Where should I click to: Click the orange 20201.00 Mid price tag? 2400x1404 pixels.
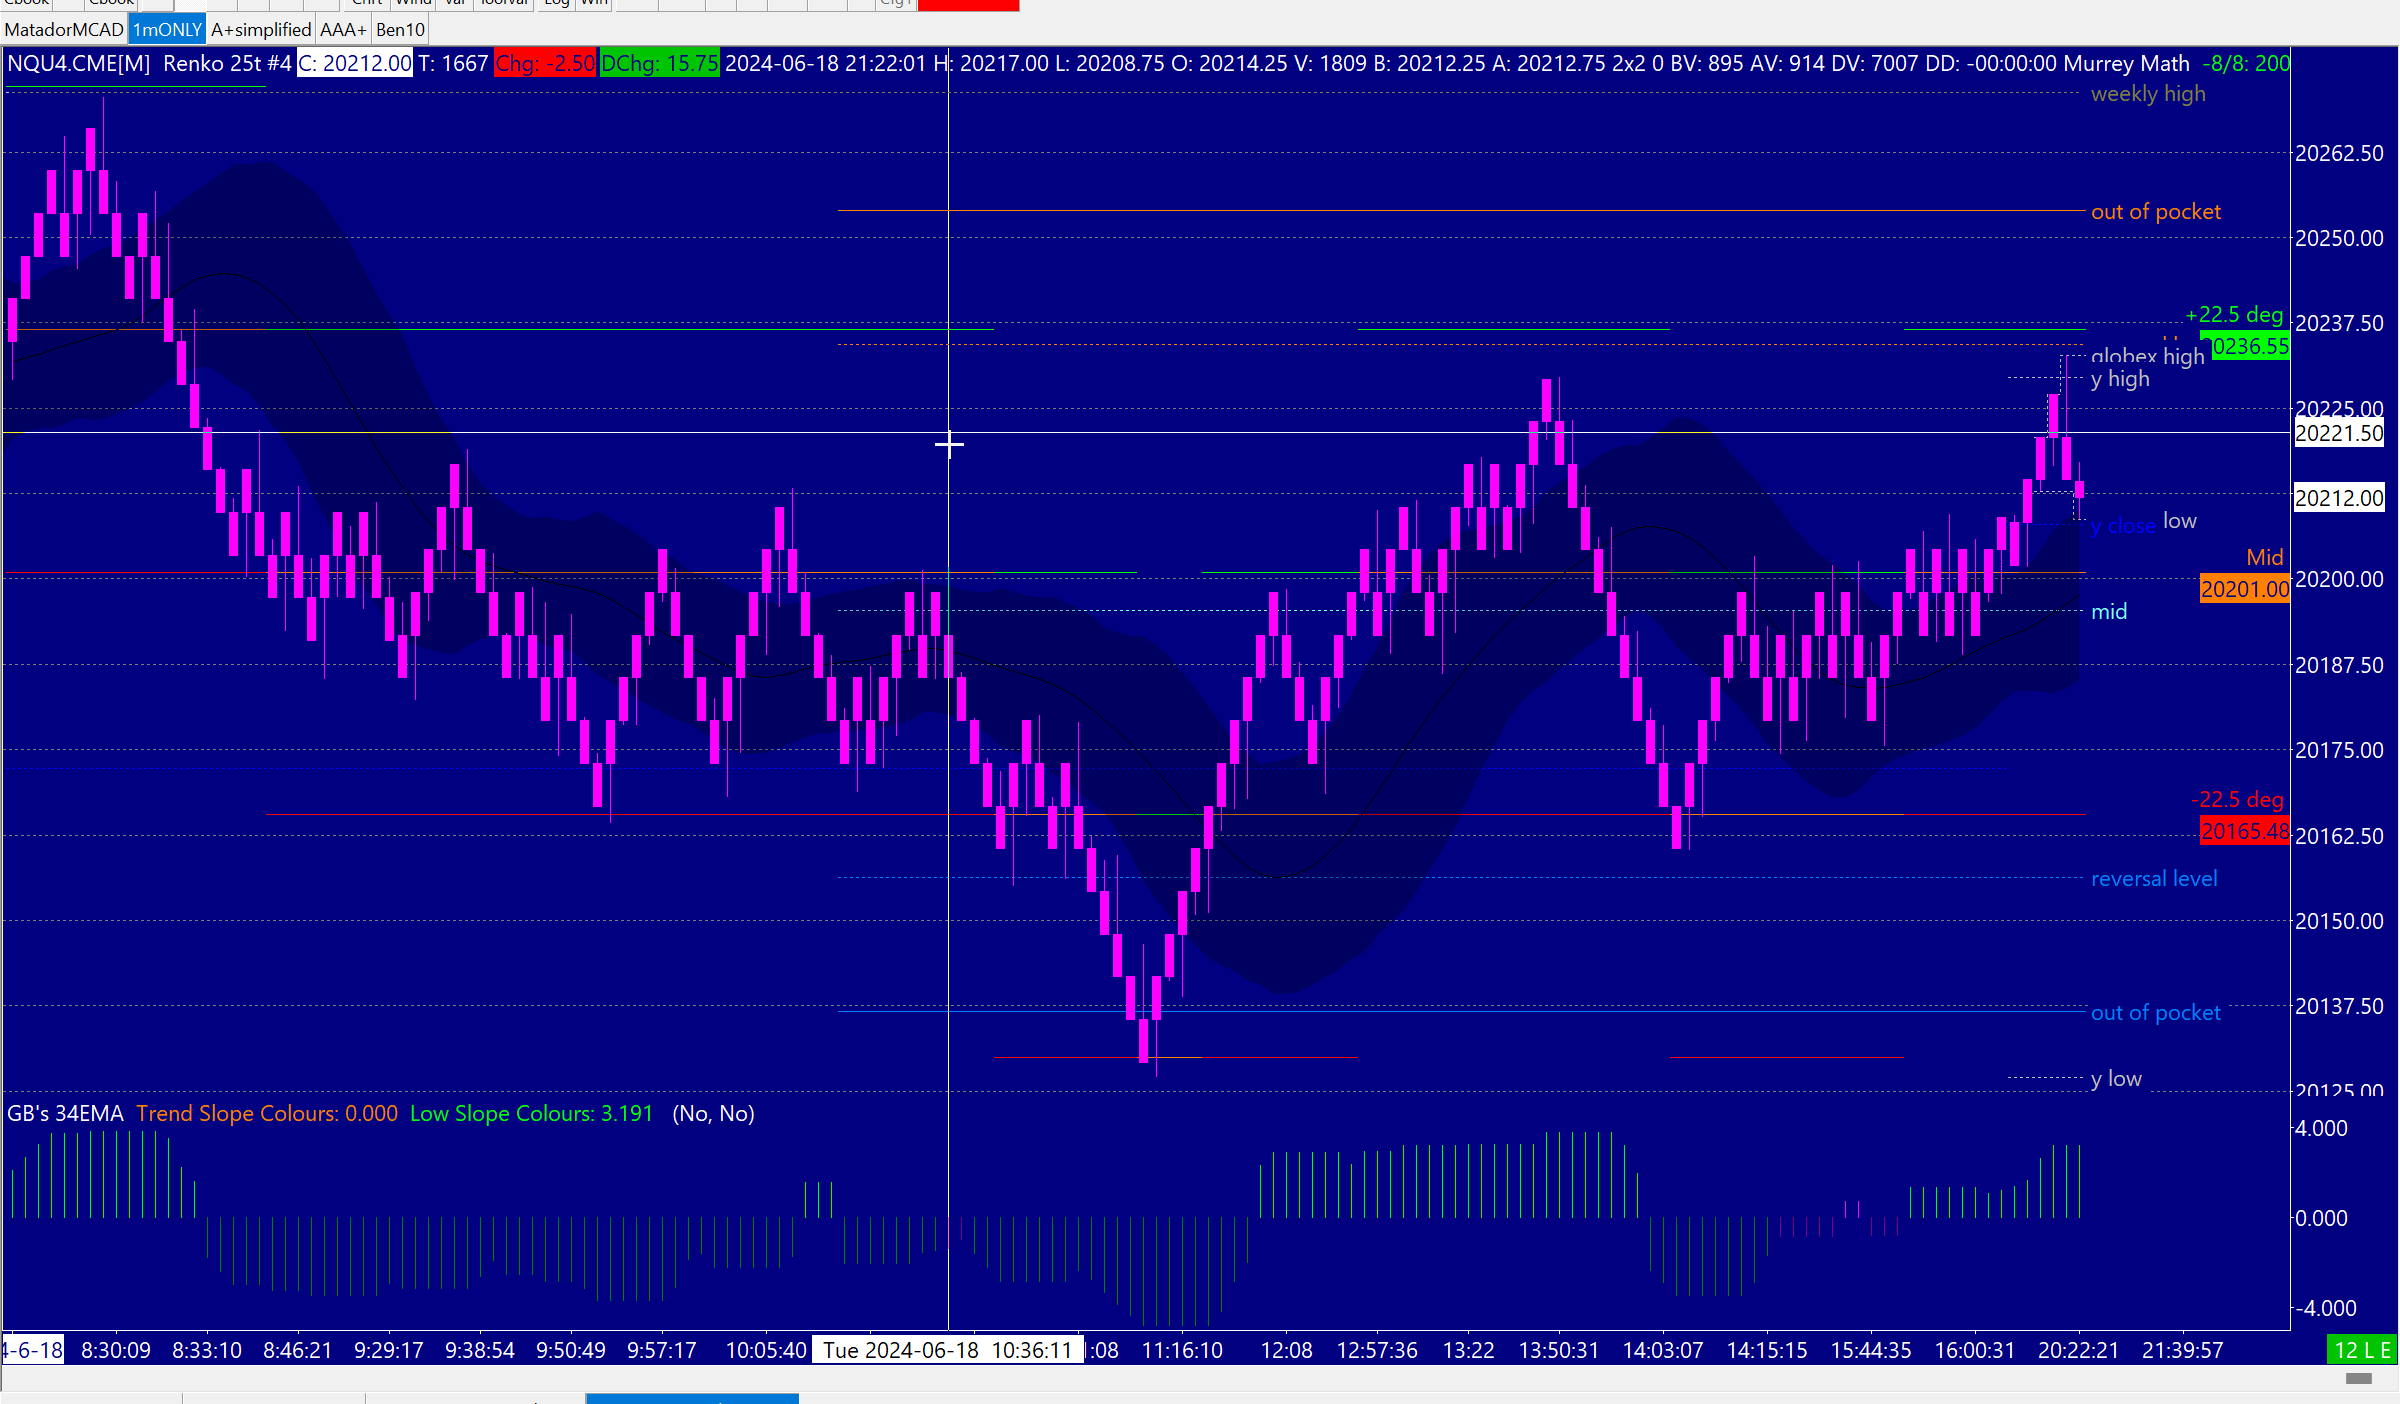2244,589
